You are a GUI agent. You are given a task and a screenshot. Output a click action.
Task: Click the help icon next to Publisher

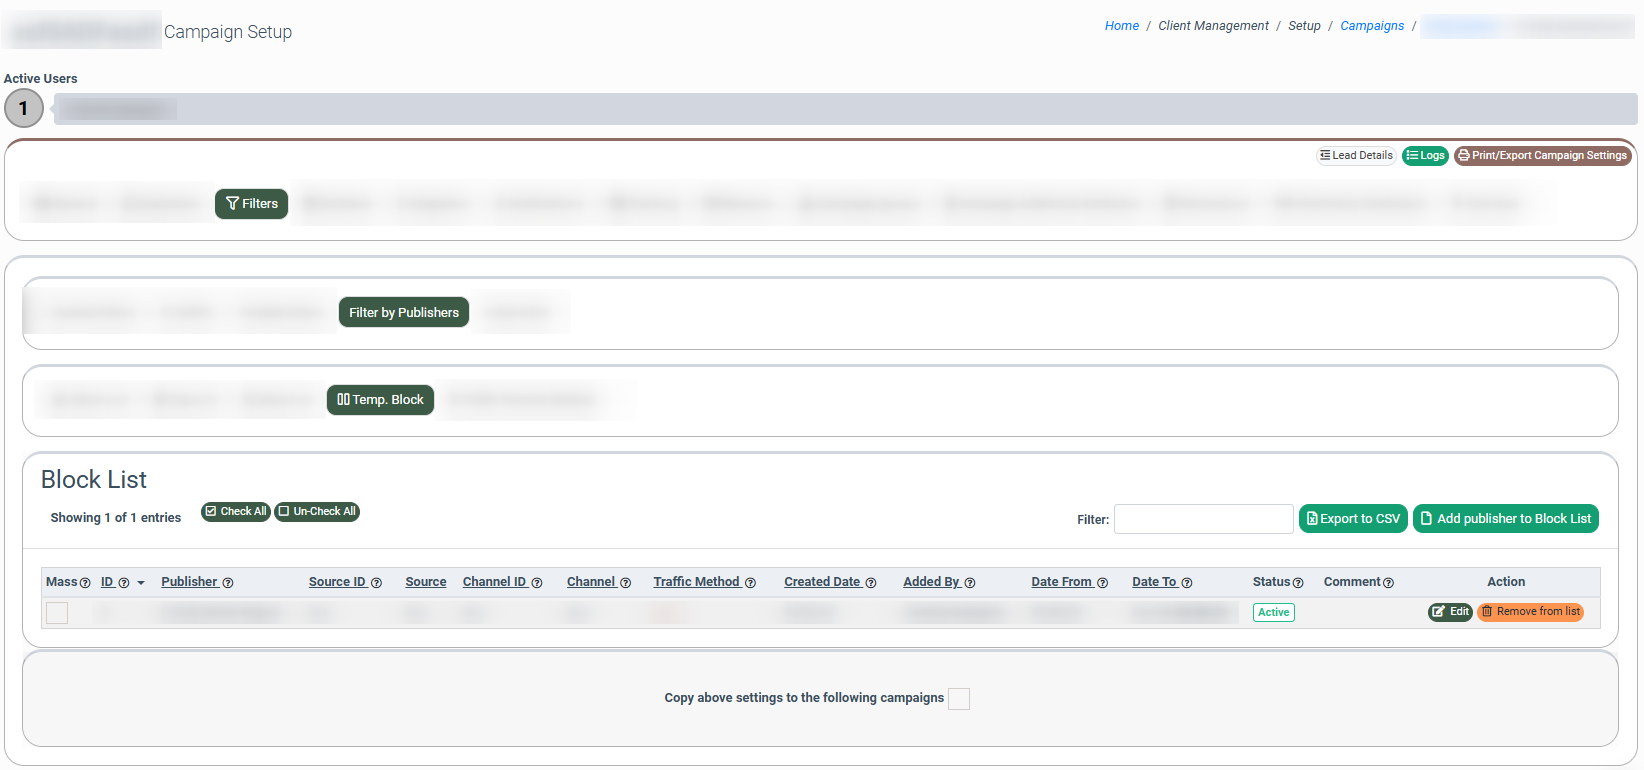point(228,583)
